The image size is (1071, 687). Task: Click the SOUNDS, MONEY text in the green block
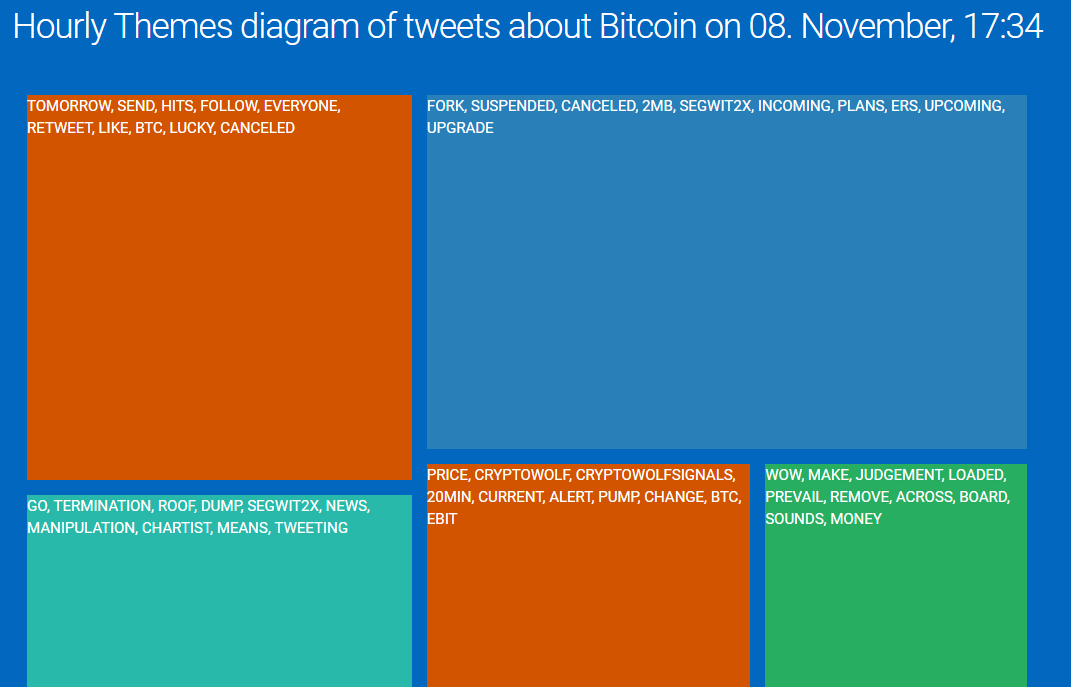point(823,518)
